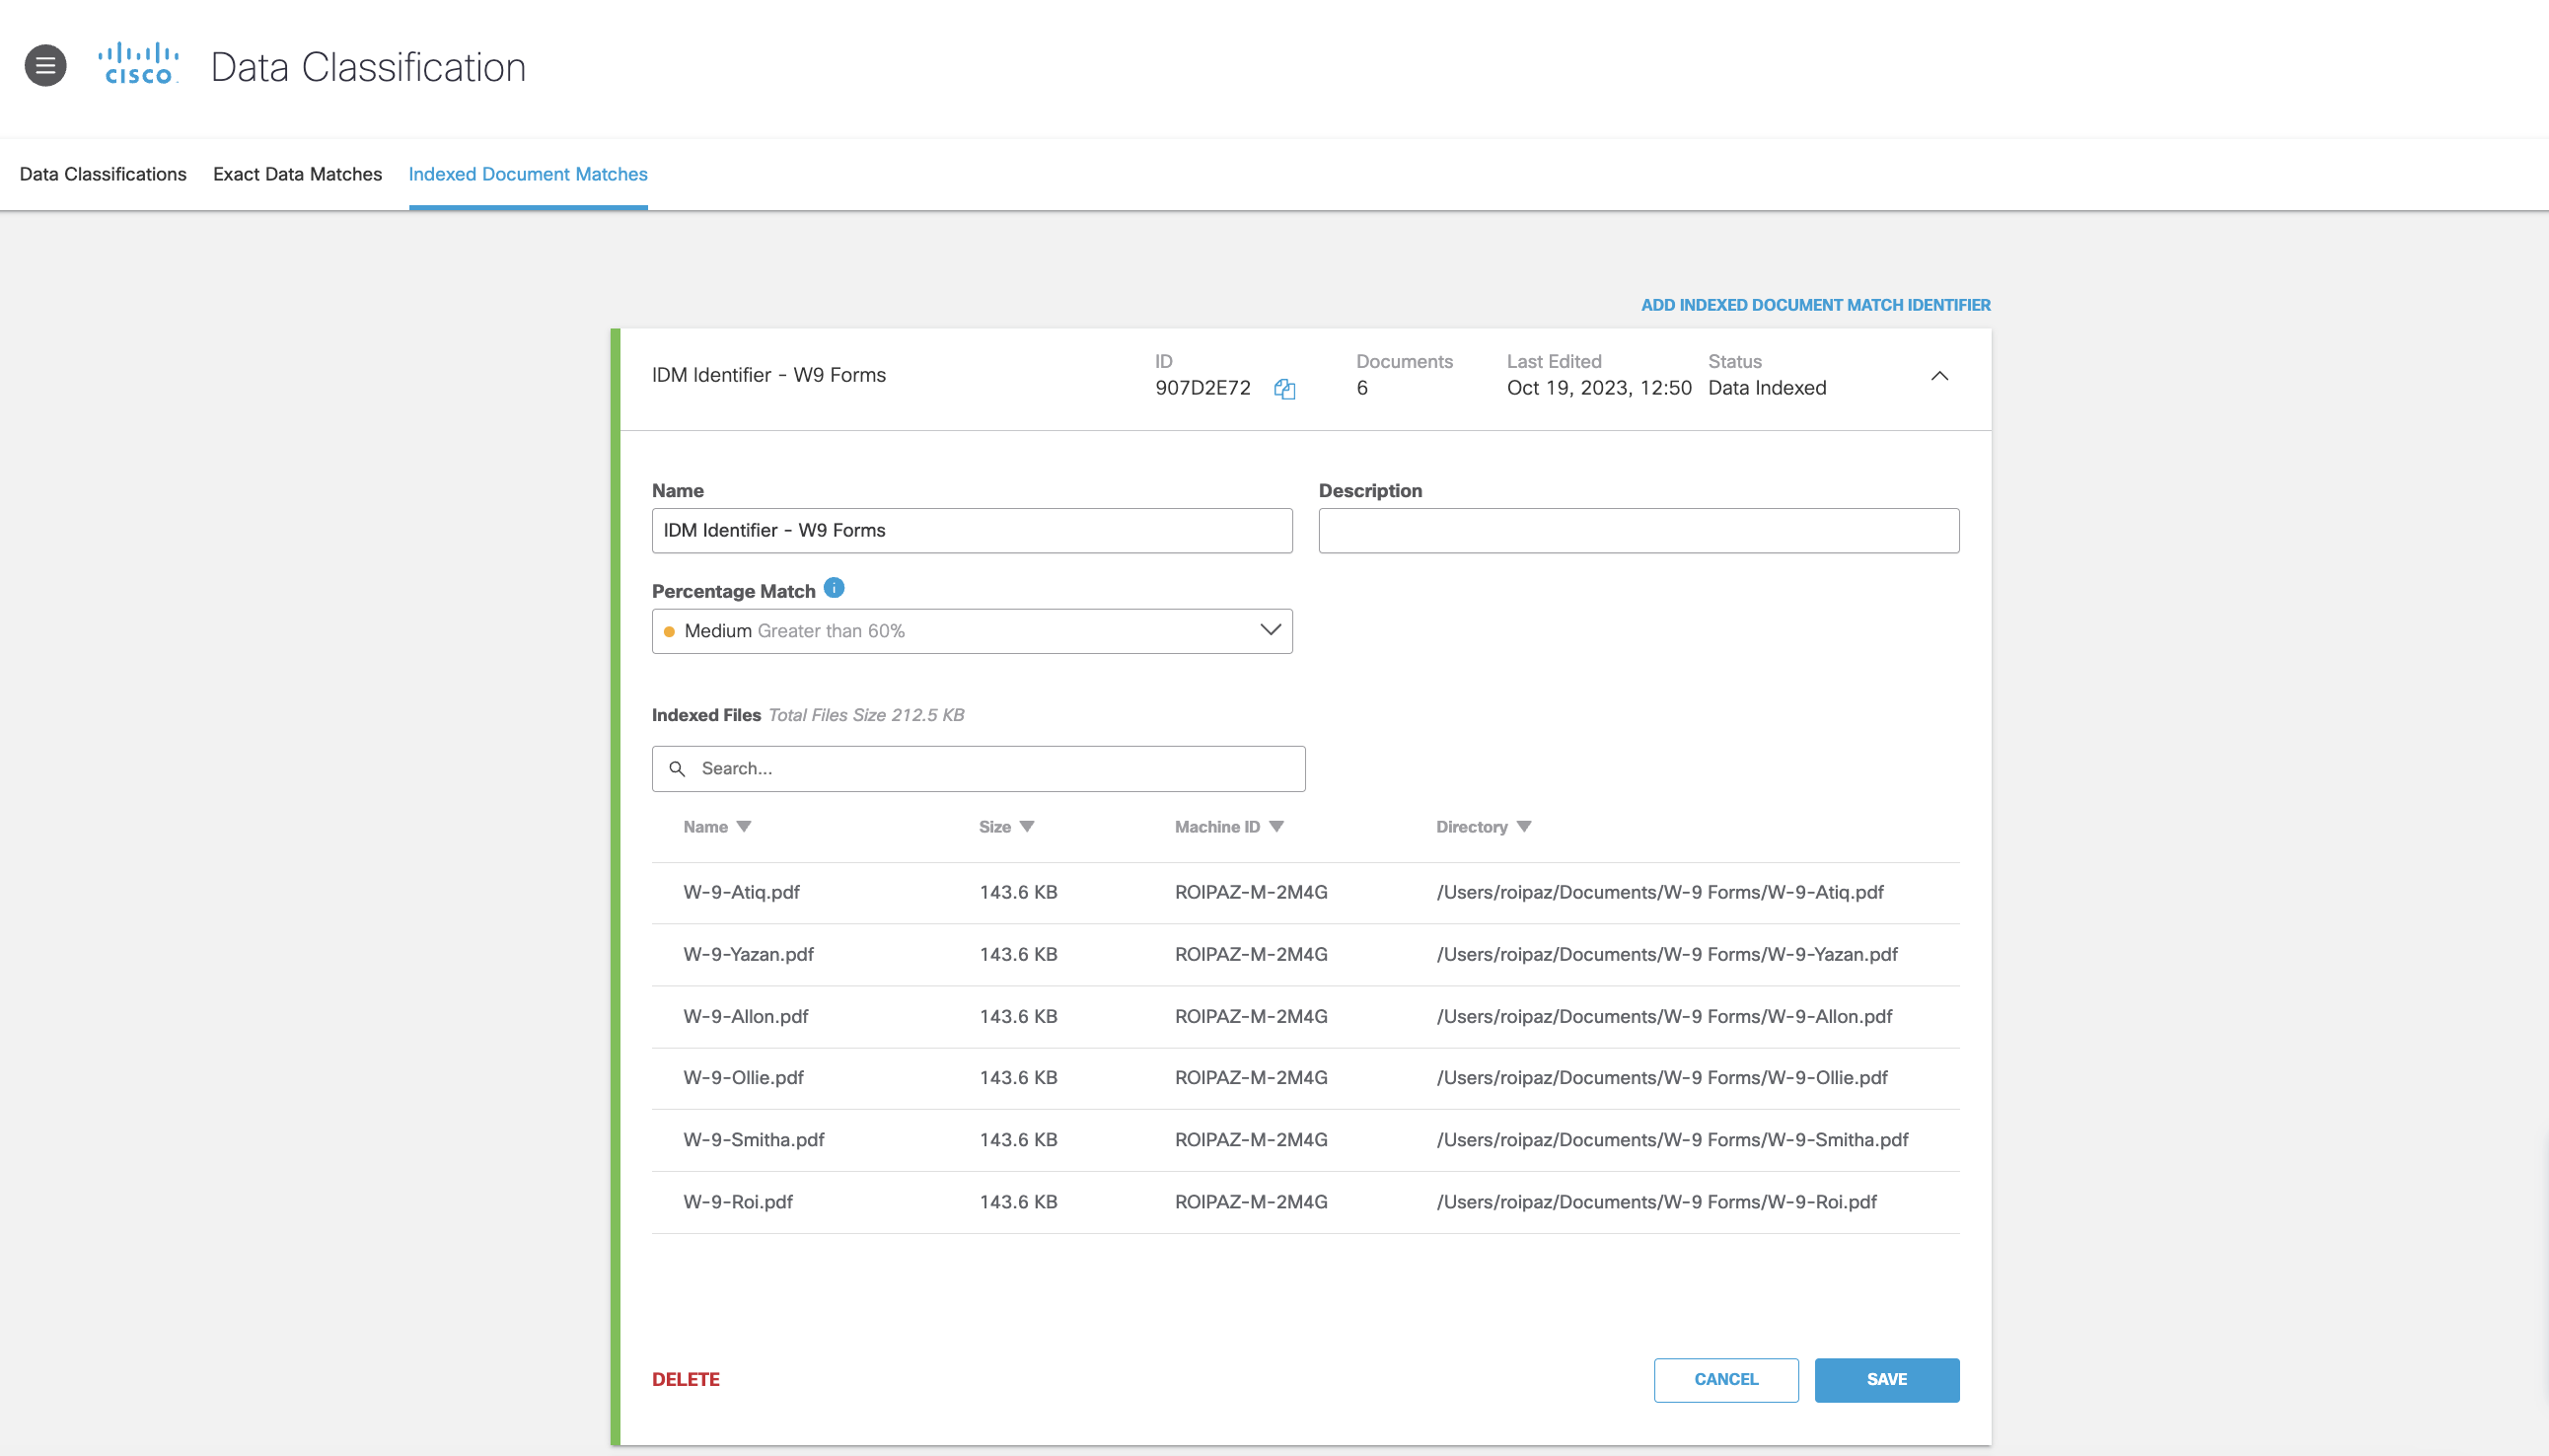
Task: Select the W-9-Roi.pdf file name
Action: click(738, 1201)
